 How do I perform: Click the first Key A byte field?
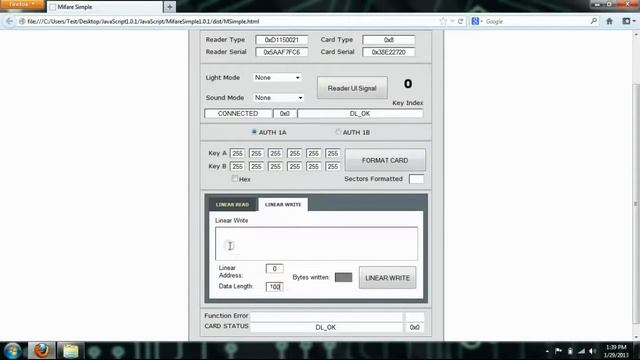pos(237,153)
